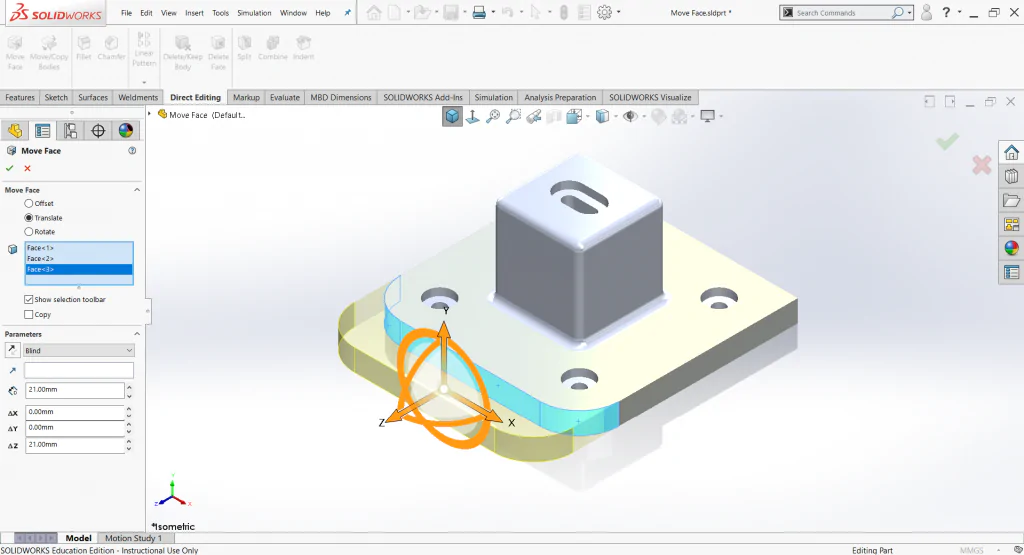The width and height of the screenshot is (1024, 555).
Task: Click the Previous View icon
Action: coord(534,116)
